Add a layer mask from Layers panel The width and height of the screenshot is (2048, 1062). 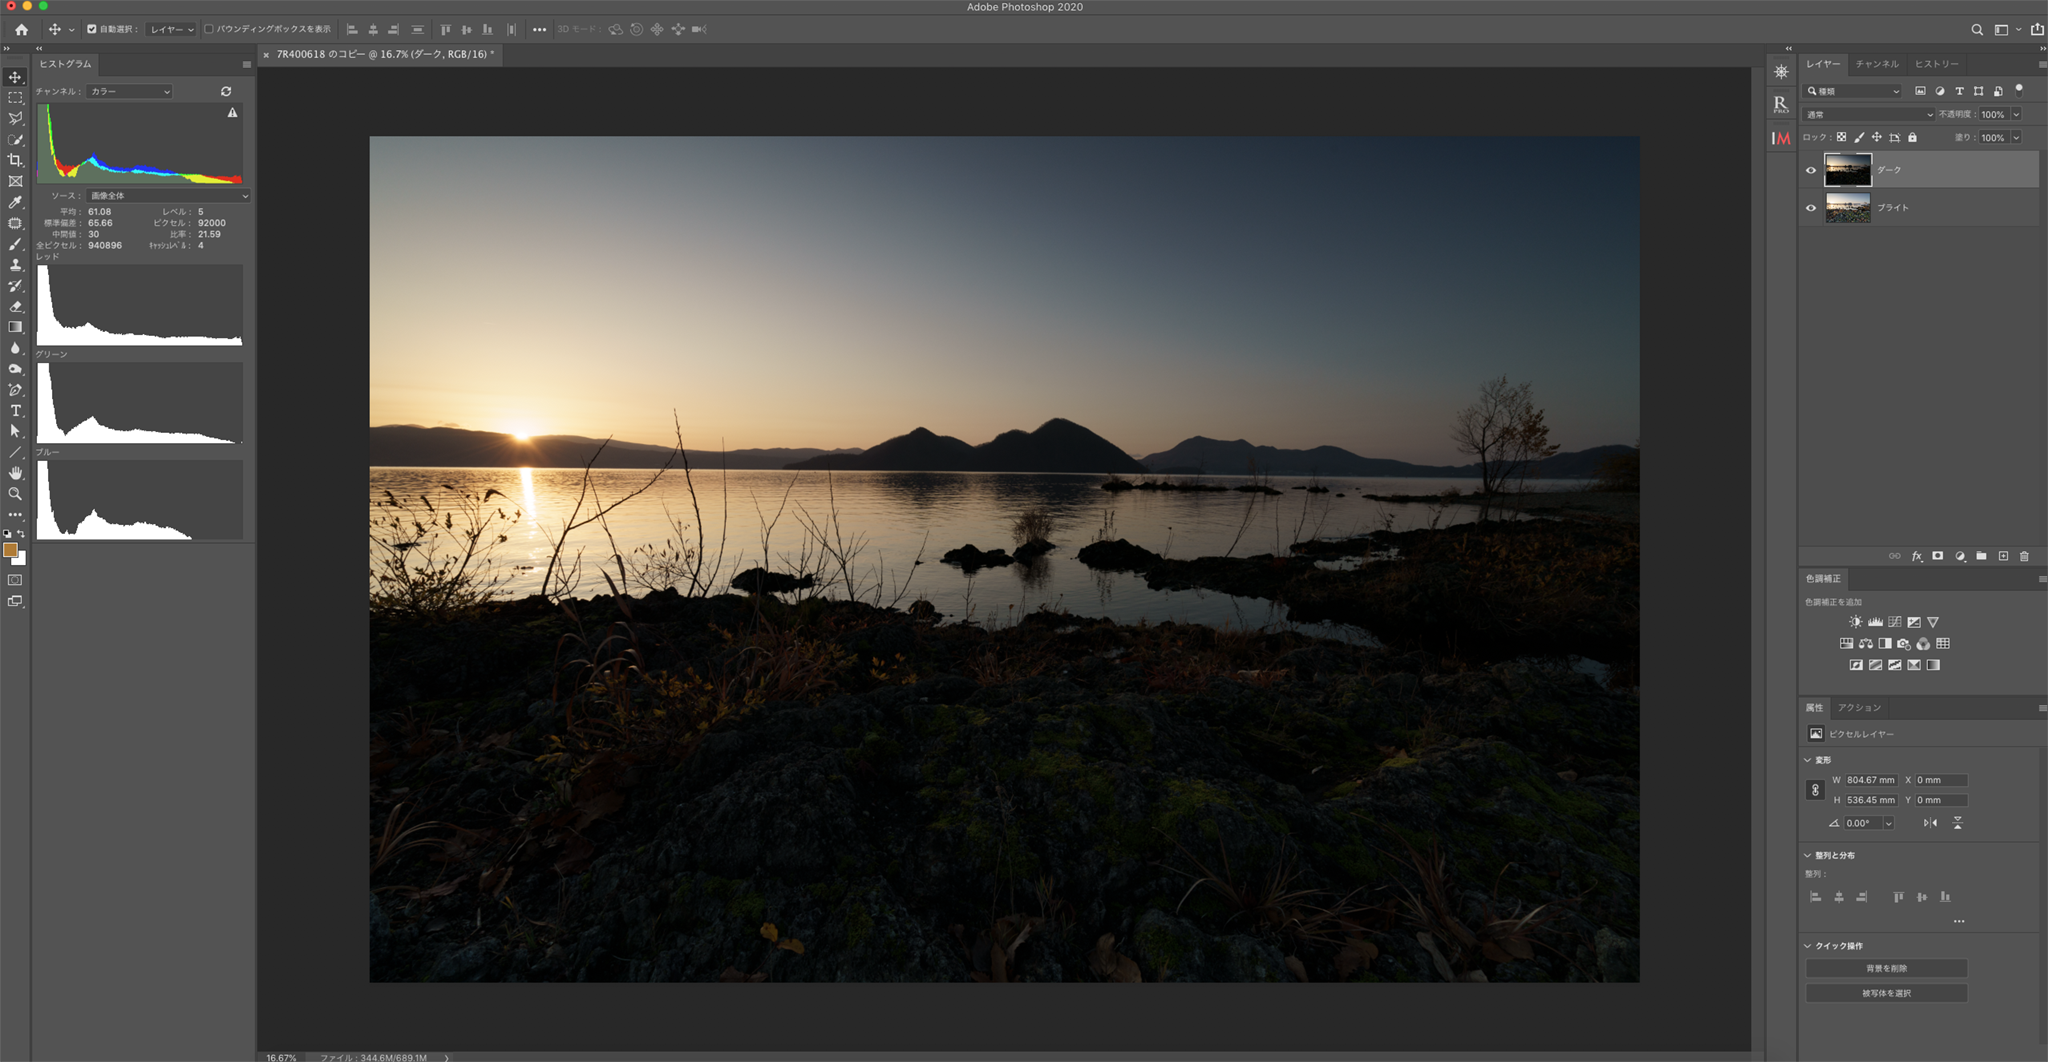pyautogui.click(x=1938, y=556)
